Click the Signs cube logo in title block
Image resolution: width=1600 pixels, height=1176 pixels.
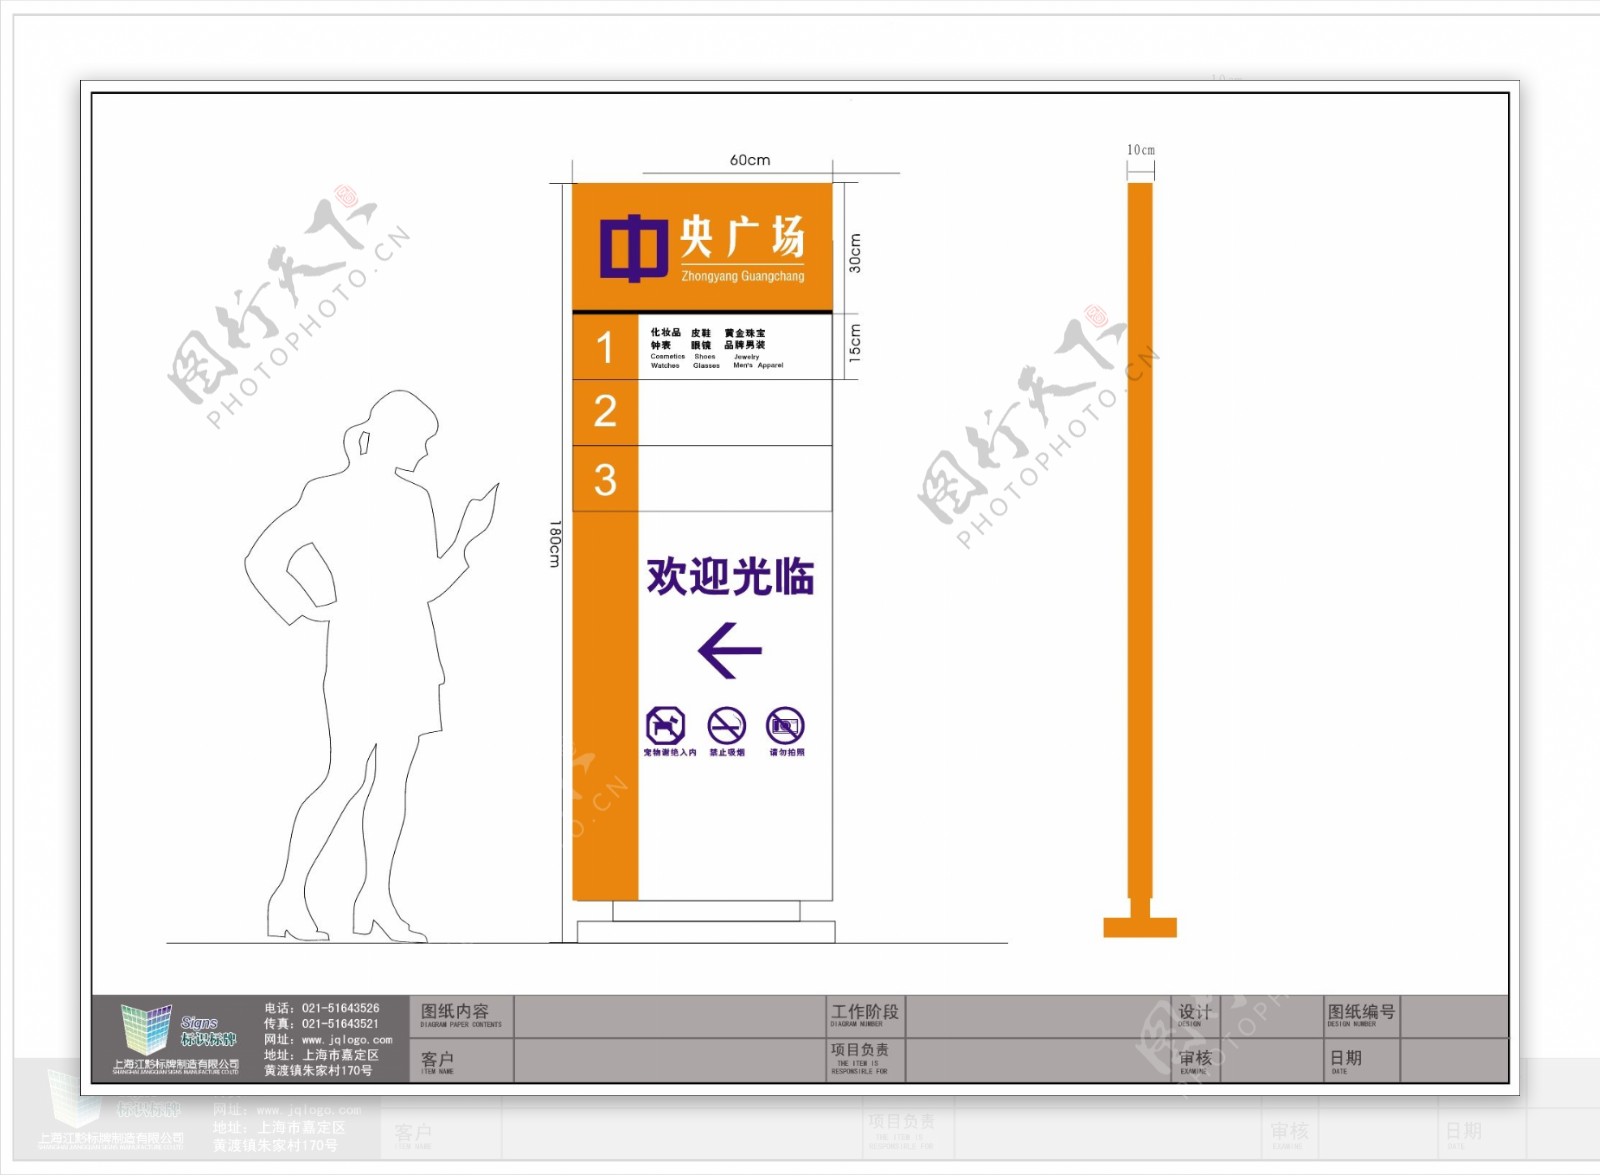point(146,1029)
